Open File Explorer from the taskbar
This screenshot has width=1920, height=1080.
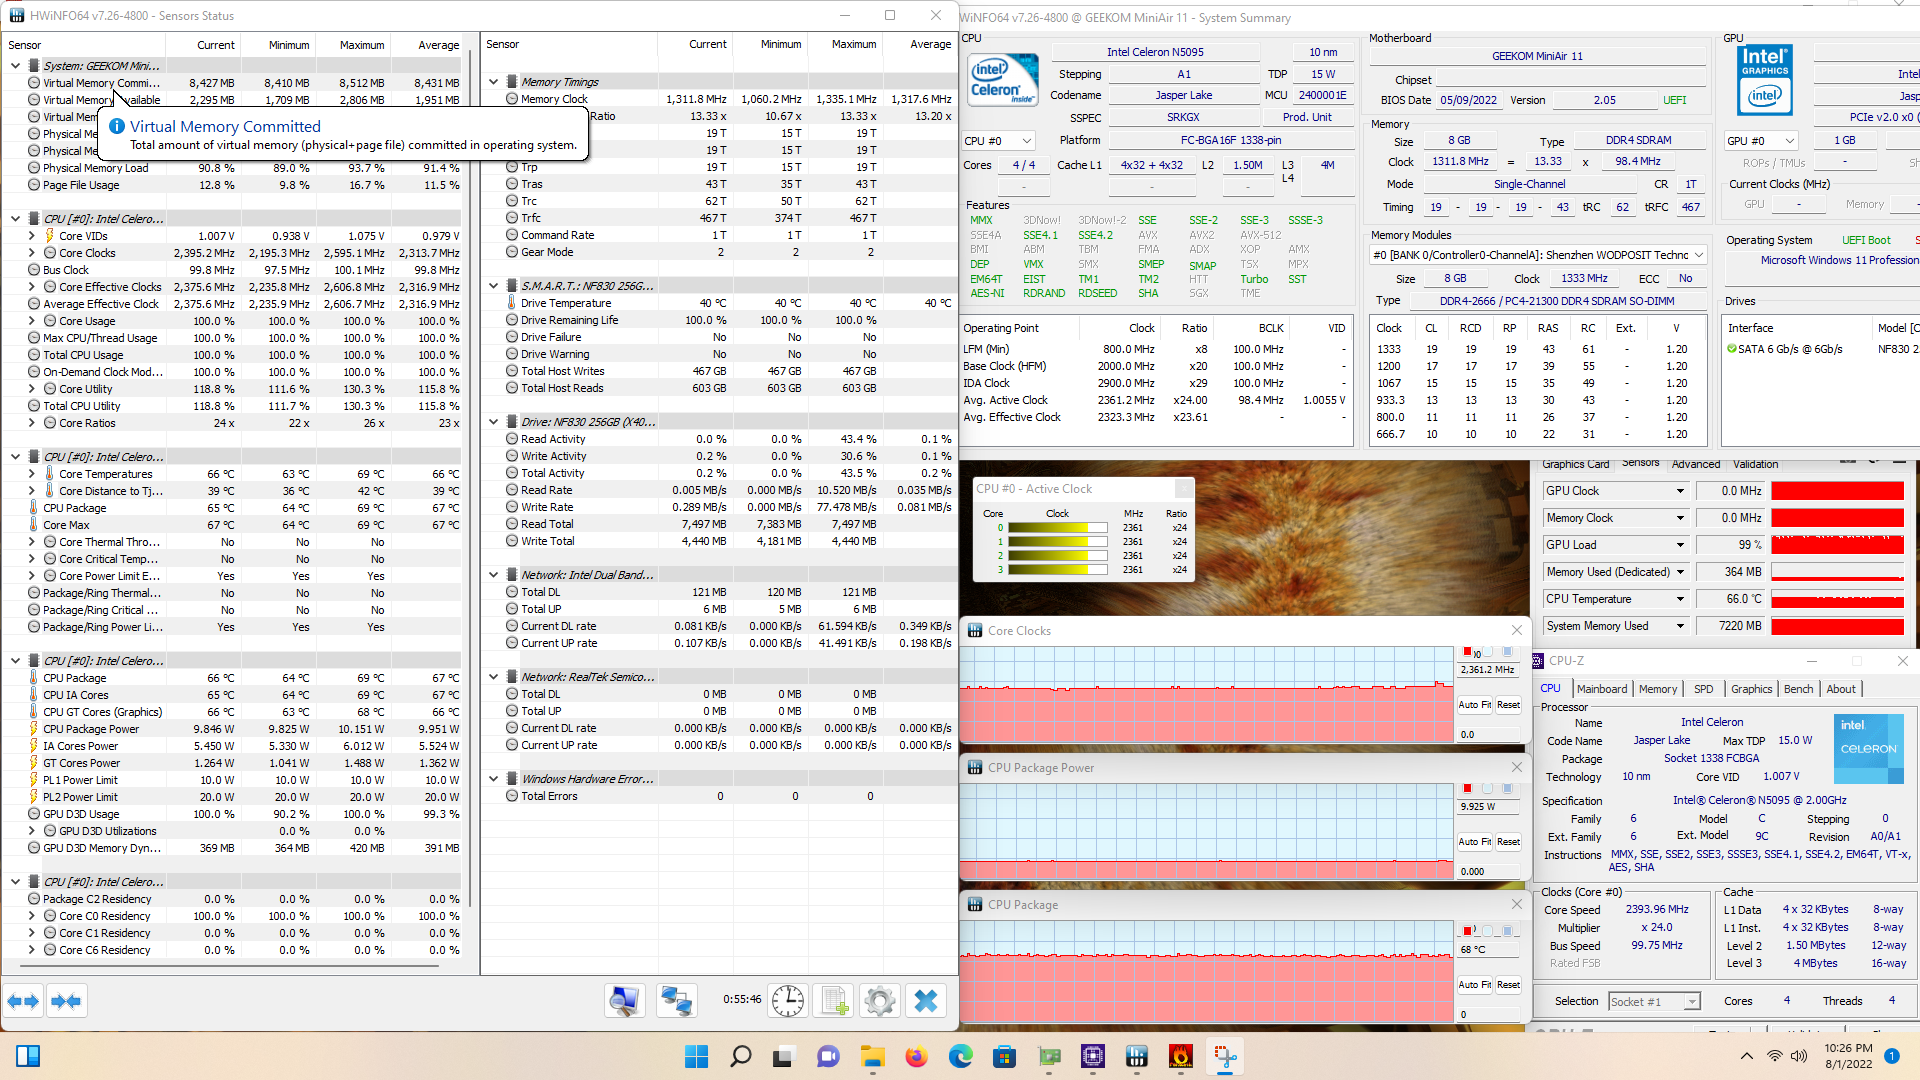(x=872, y=1056)
